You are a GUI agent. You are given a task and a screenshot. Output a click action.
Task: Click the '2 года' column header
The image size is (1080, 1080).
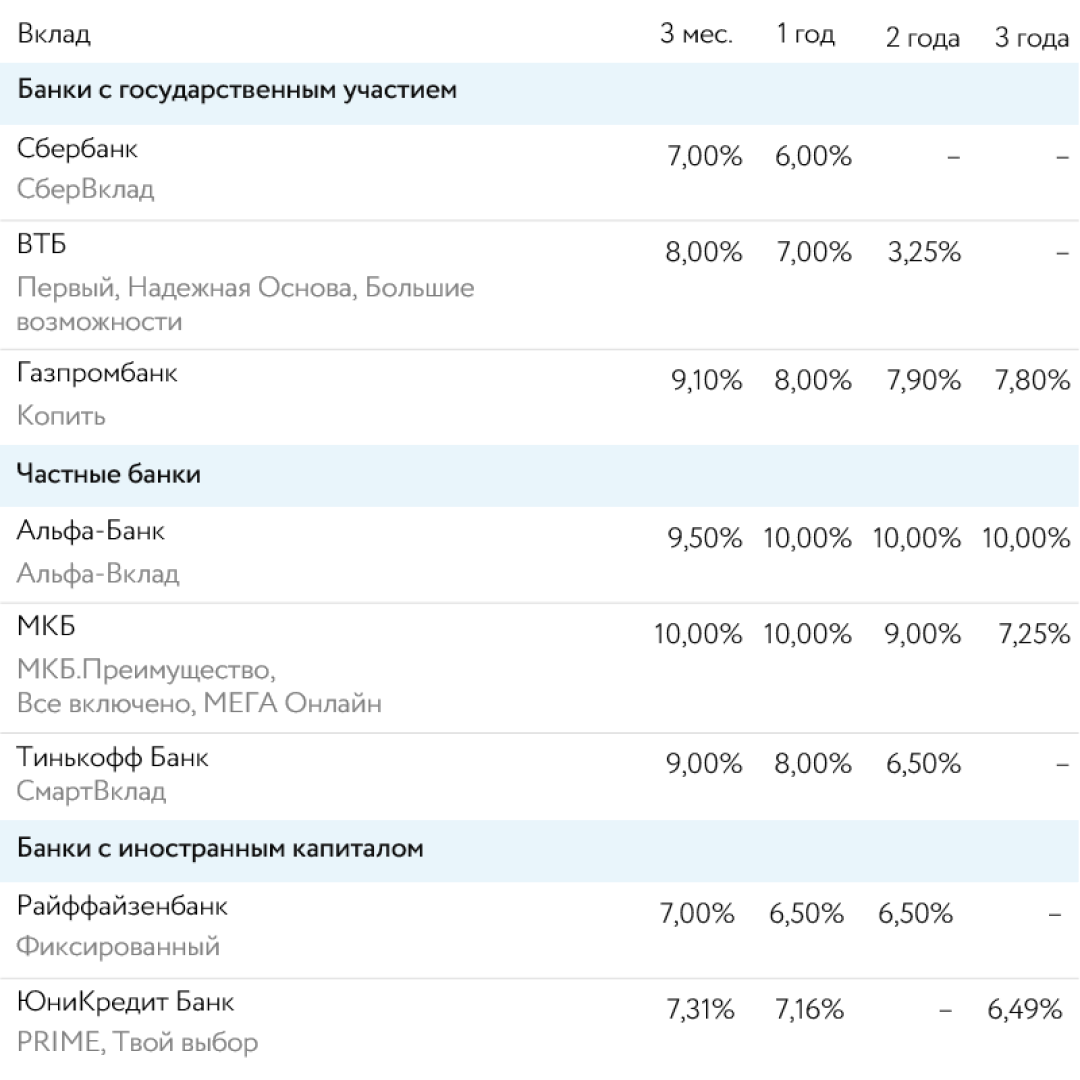(x=922, y=38)
